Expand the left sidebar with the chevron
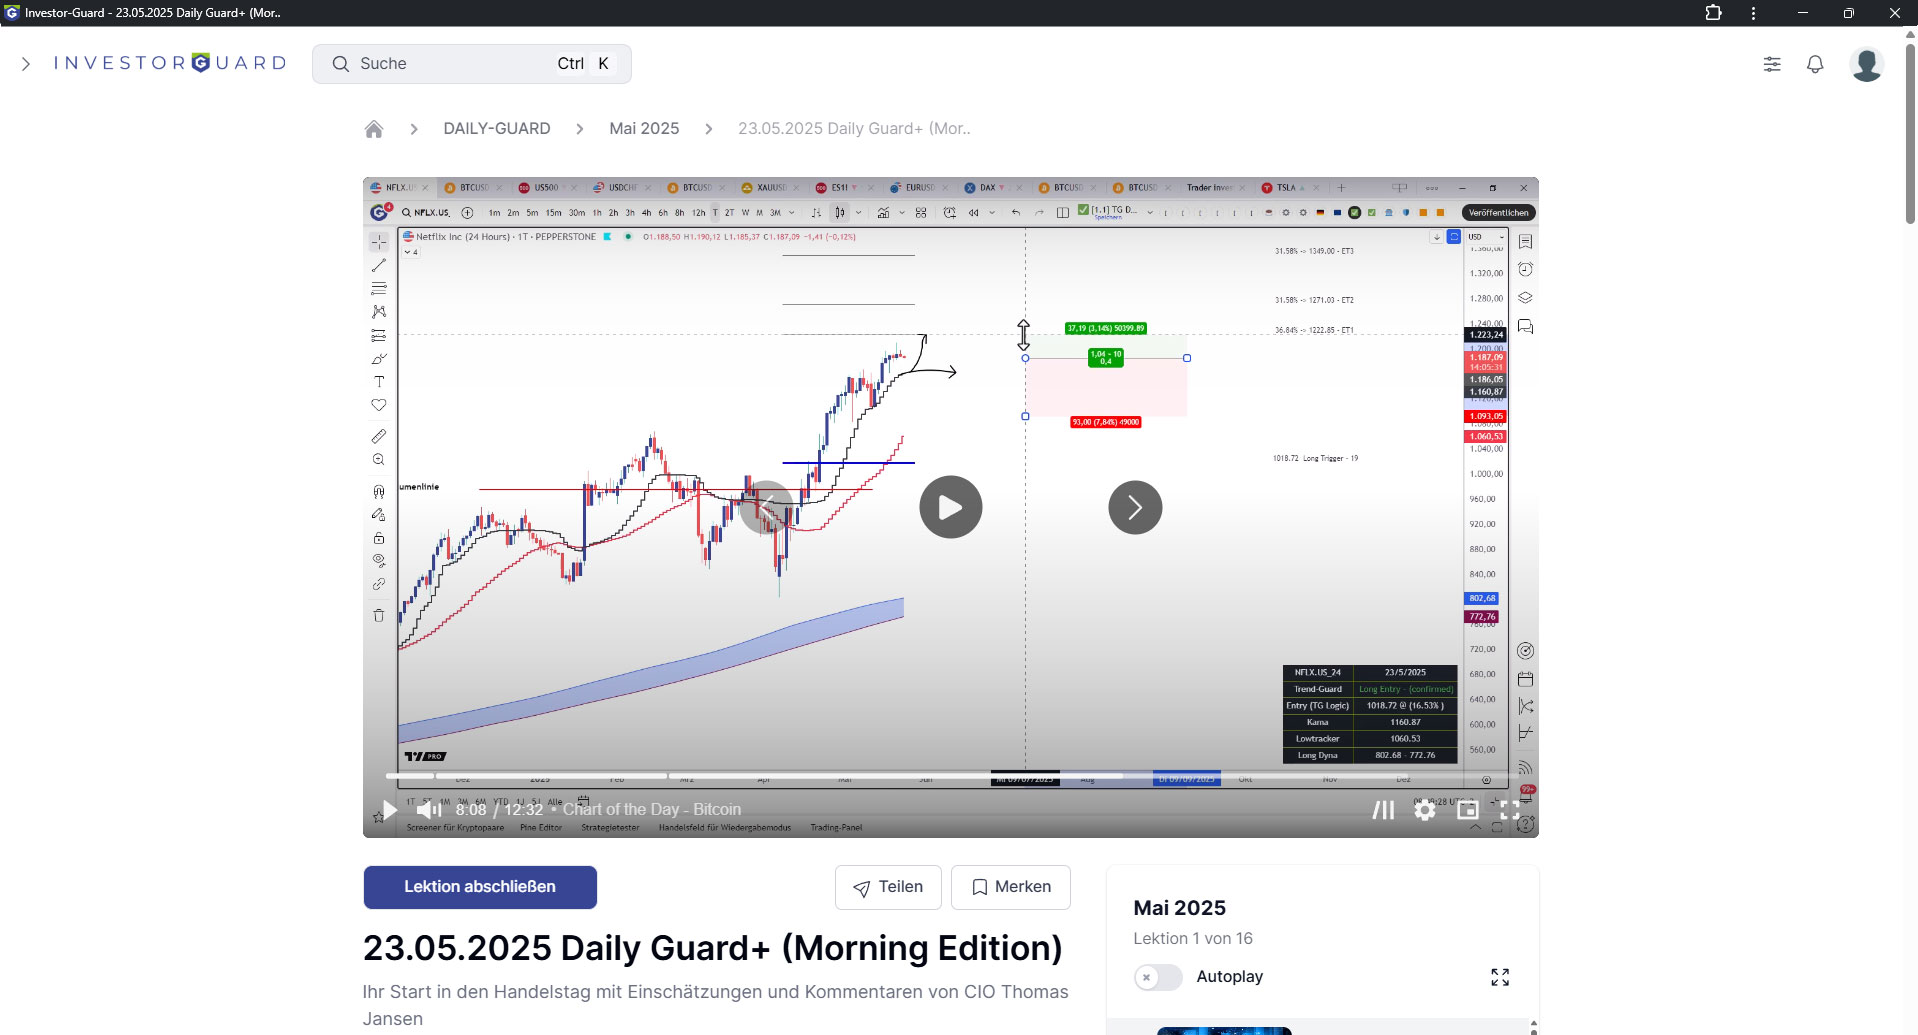1918x1035 pixels. pyautogui.click(x=26, y=64)
